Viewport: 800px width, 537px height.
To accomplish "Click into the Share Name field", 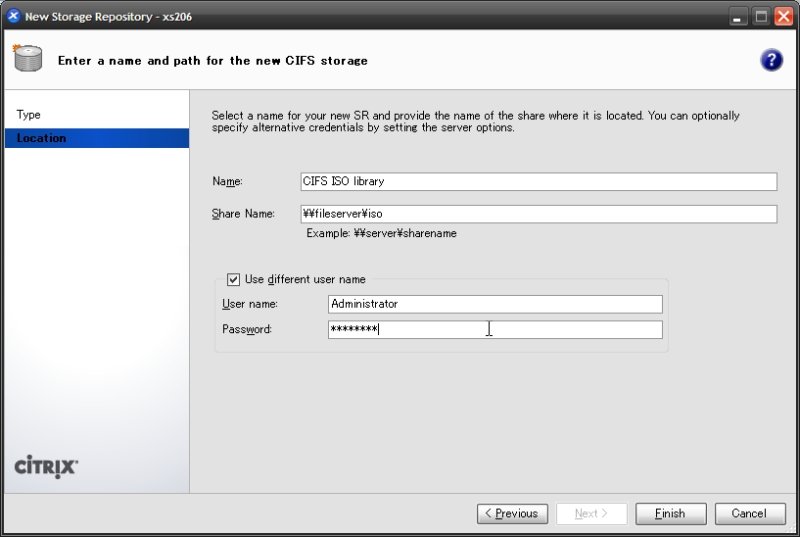I will pyautogui.click(x=539, y=214).
